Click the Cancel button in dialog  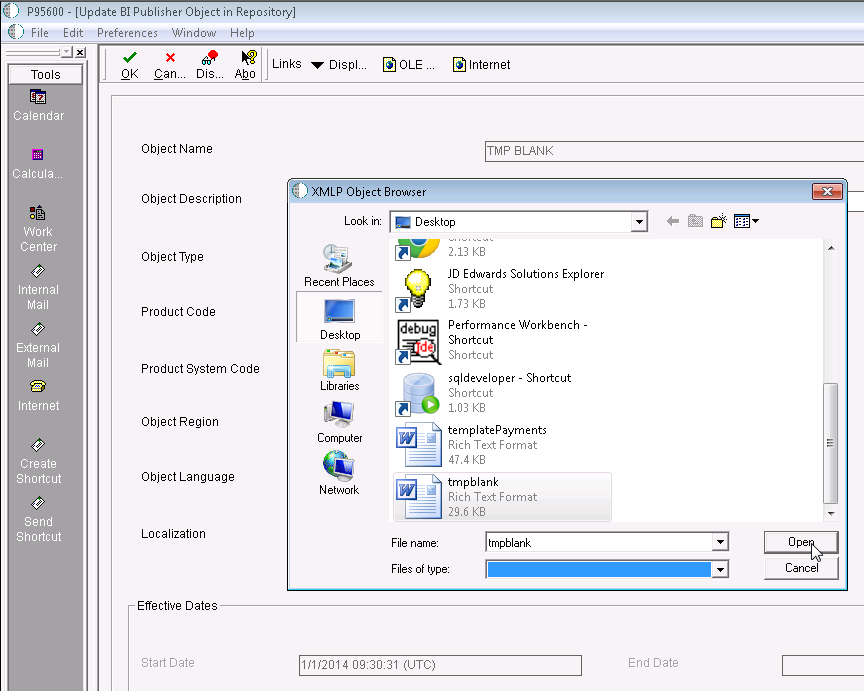801,568
